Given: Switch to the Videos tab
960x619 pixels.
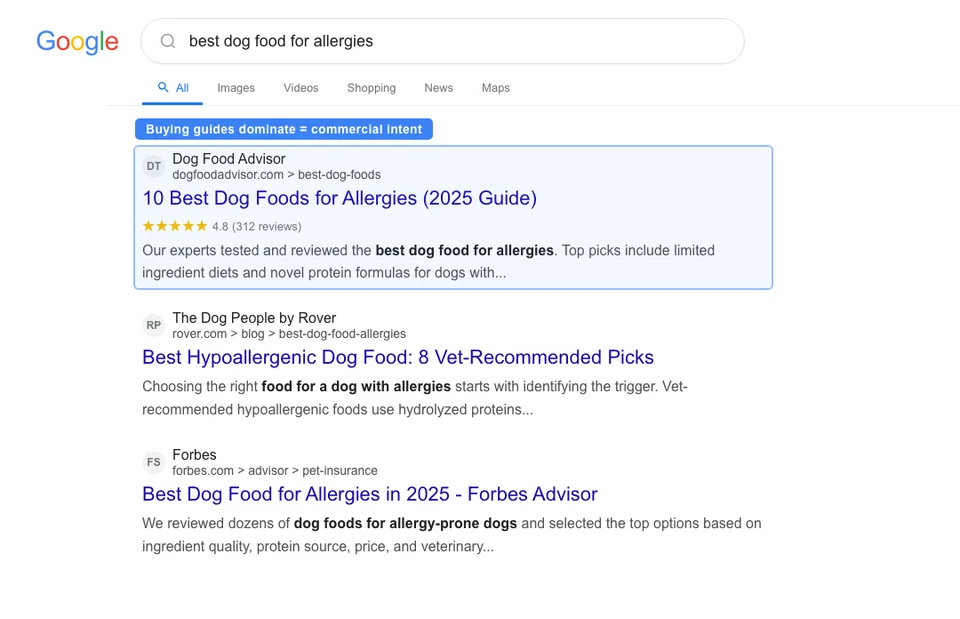Looking at the screenshot, I should tap(300, 88).
